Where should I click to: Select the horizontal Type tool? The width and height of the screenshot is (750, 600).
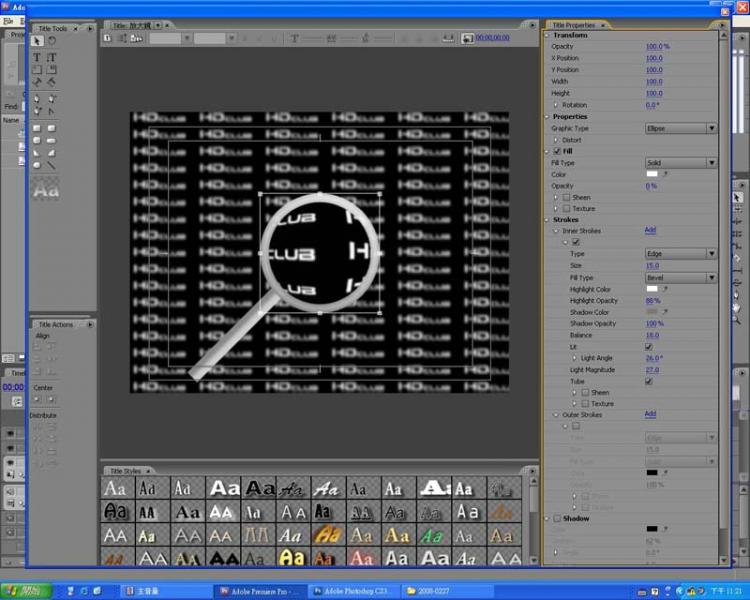[x=37, y=58]
